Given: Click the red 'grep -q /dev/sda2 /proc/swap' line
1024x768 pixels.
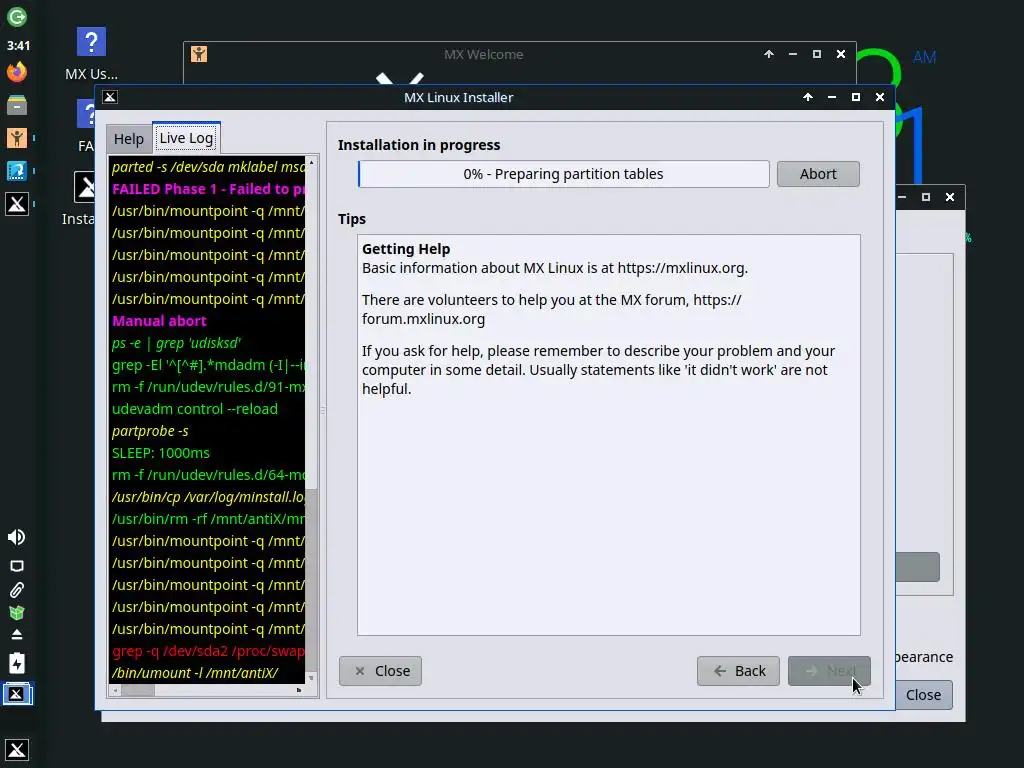Looking at the screenshot, I should coord(208,650).
